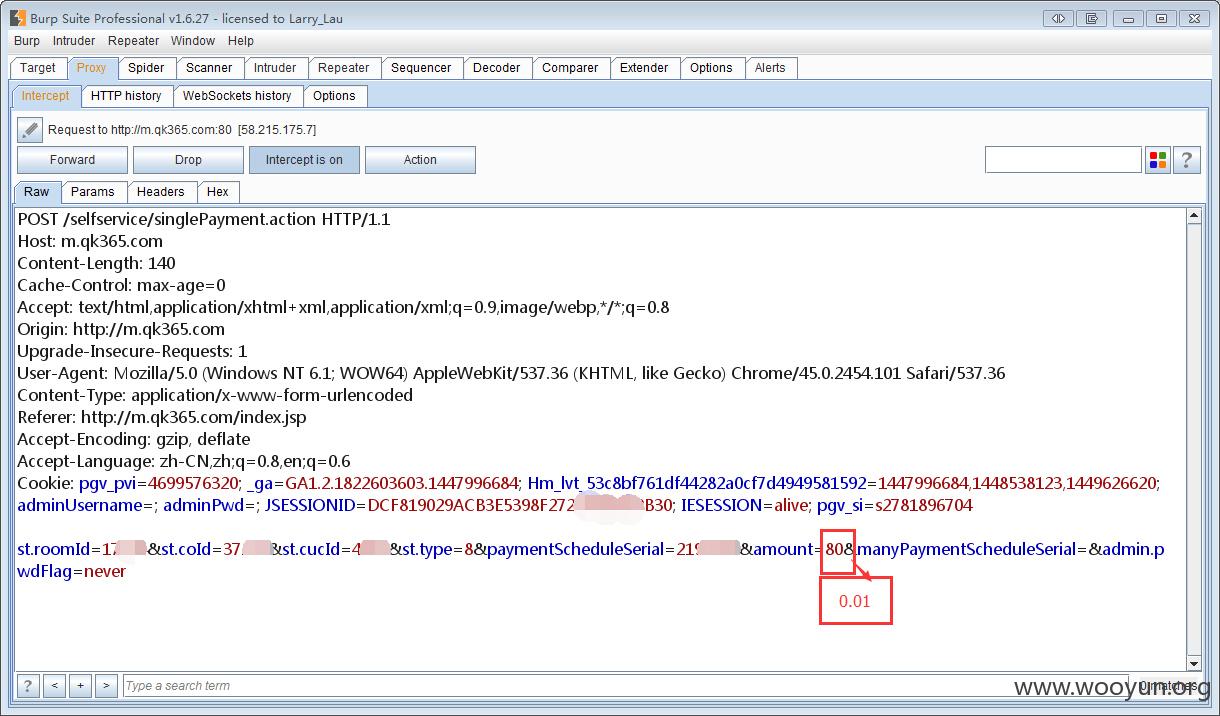Select the Intercept sub-tab
This screenshot has height=716, width=1220.
coord(46,96)
